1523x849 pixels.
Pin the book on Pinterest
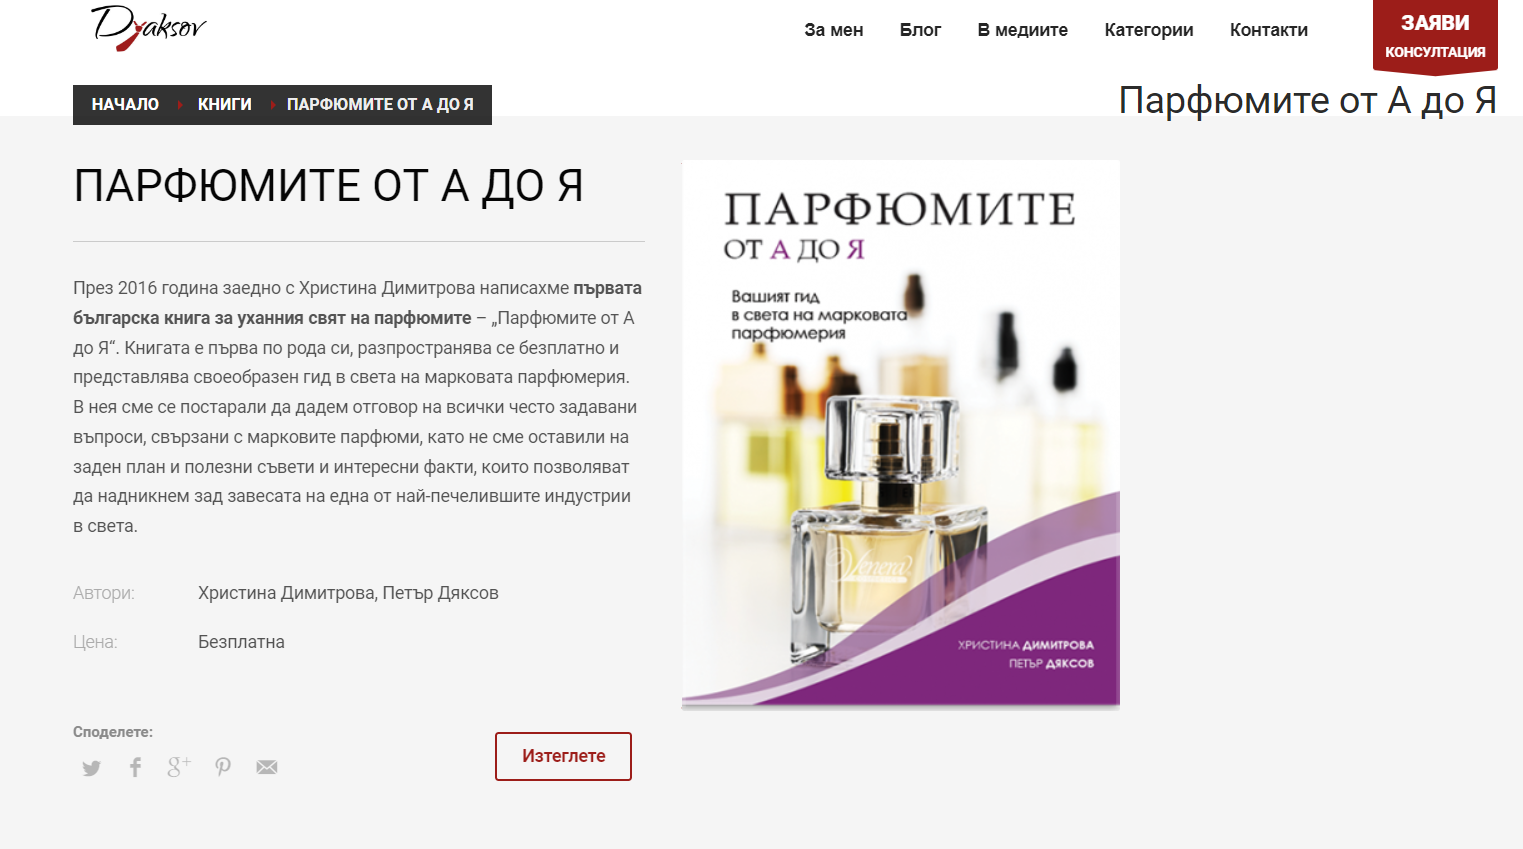tap(223, 767)
